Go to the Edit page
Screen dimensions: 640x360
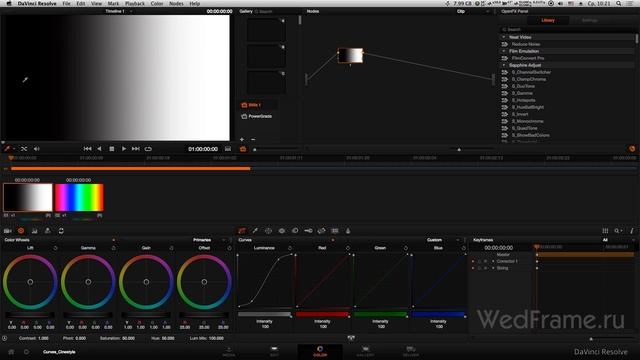point(274,351)
